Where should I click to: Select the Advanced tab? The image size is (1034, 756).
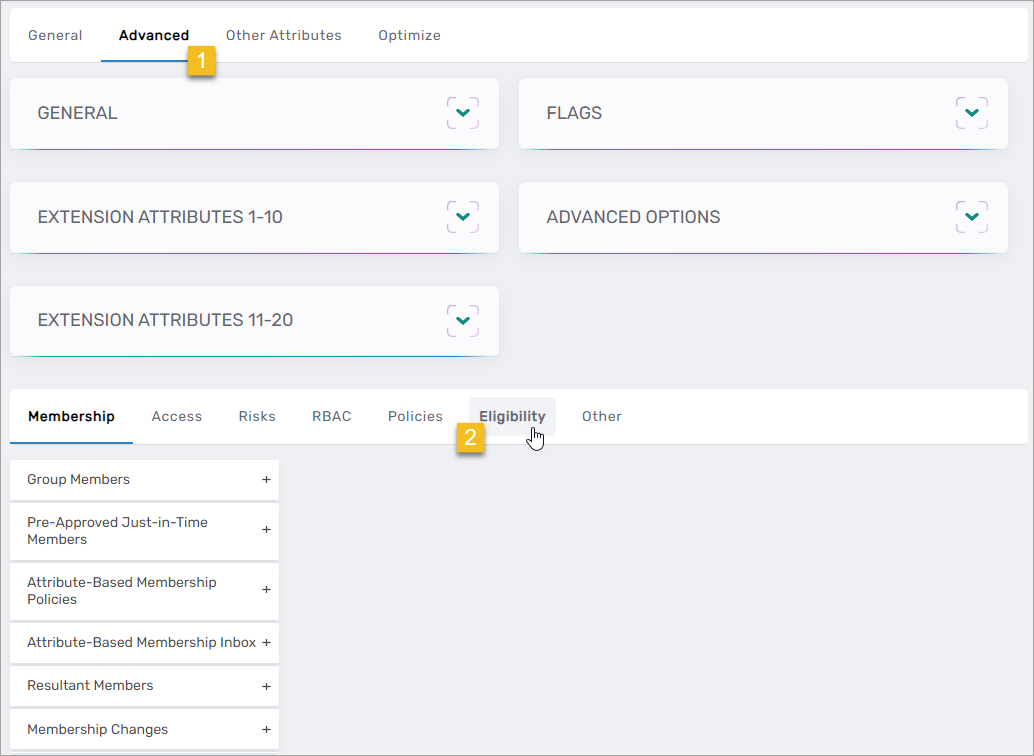click(153, 35)
